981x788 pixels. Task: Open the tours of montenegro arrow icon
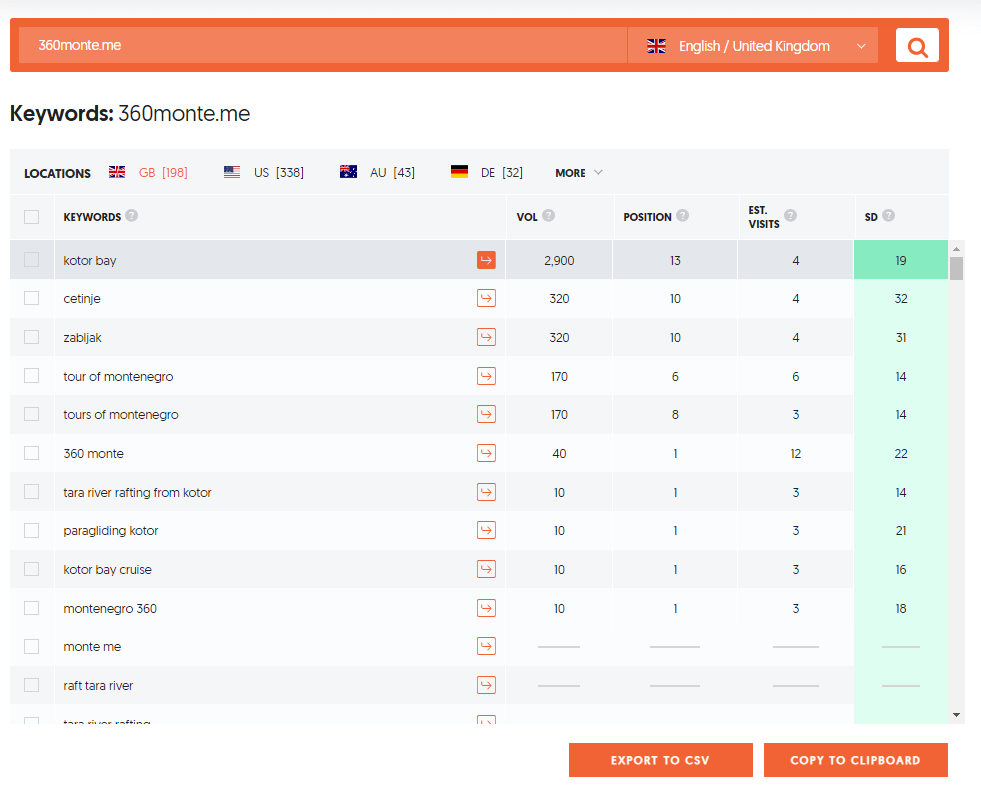[x=486, y=414]
